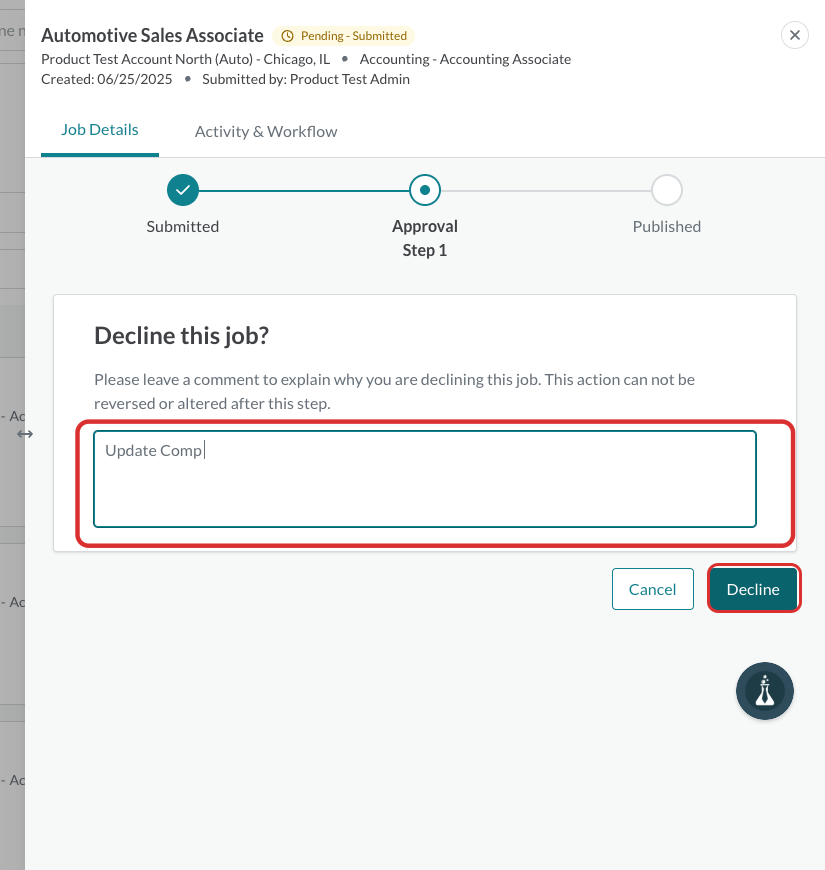Click the dimmed background list behind panel
Screen dimensions: 825x870
point(12,435)
